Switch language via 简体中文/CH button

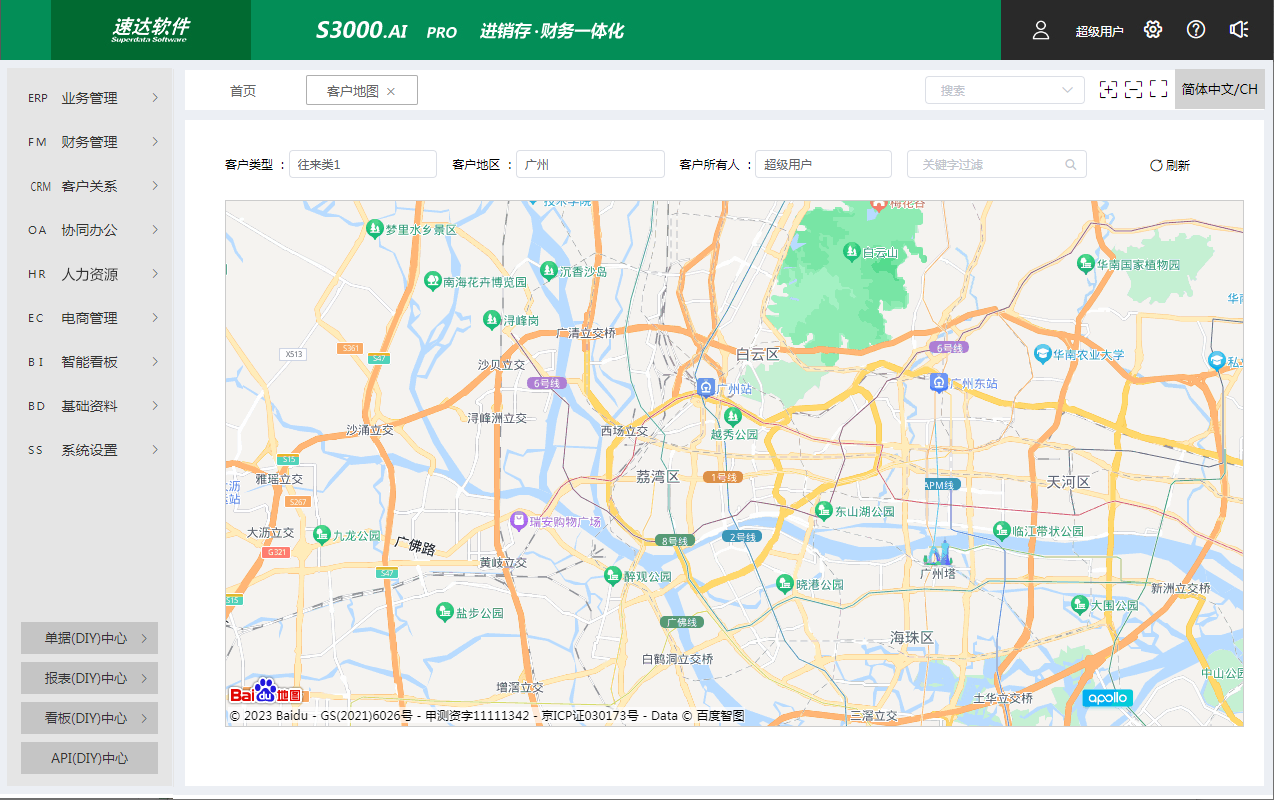(x=1220, y=89)
